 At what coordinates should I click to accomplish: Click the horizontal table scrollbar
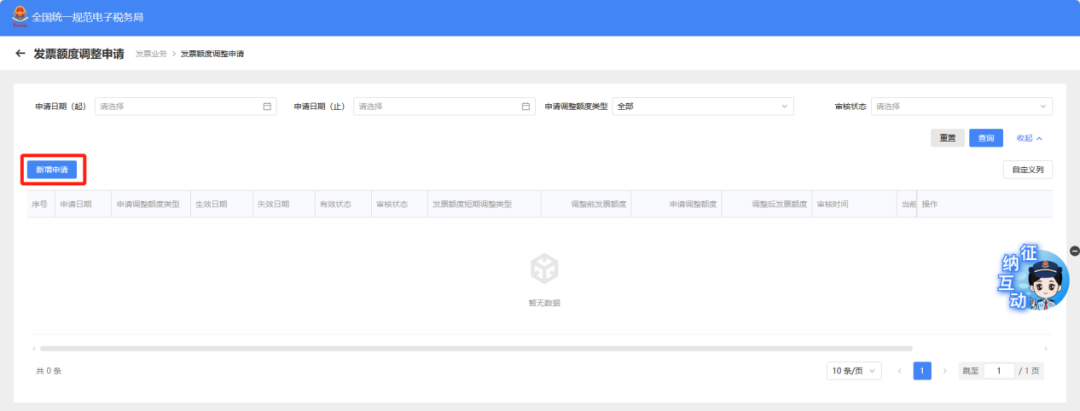[476, 349]
